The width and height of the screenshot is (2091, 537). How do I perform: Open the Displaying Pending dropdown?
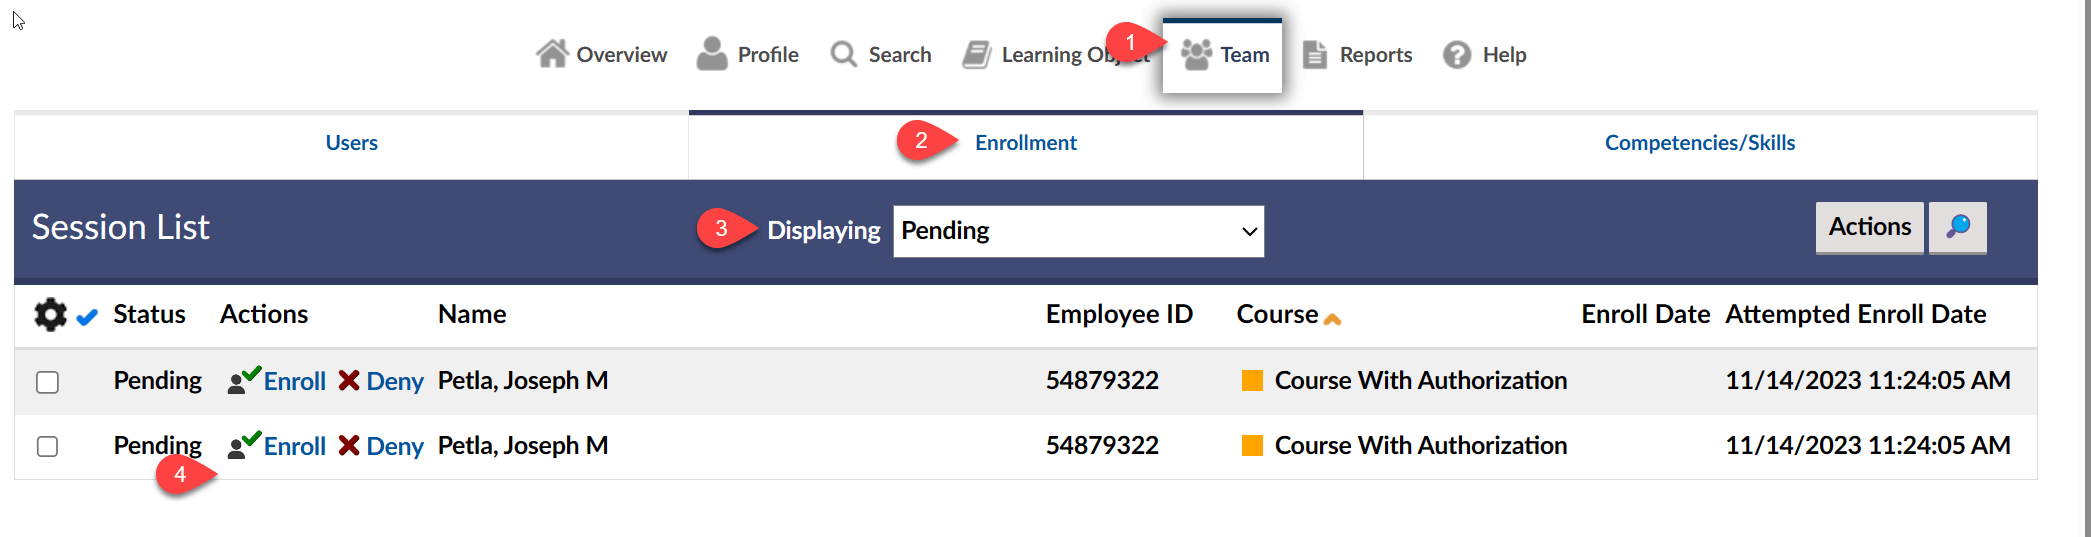pos(1078,231)
